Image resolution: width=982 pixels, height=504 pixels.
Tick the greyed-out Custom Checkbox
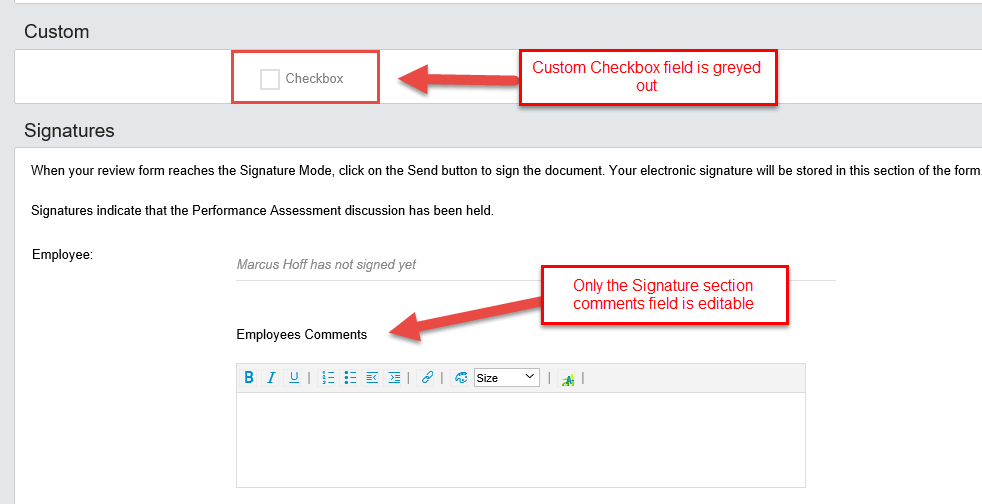pos(270,80)
